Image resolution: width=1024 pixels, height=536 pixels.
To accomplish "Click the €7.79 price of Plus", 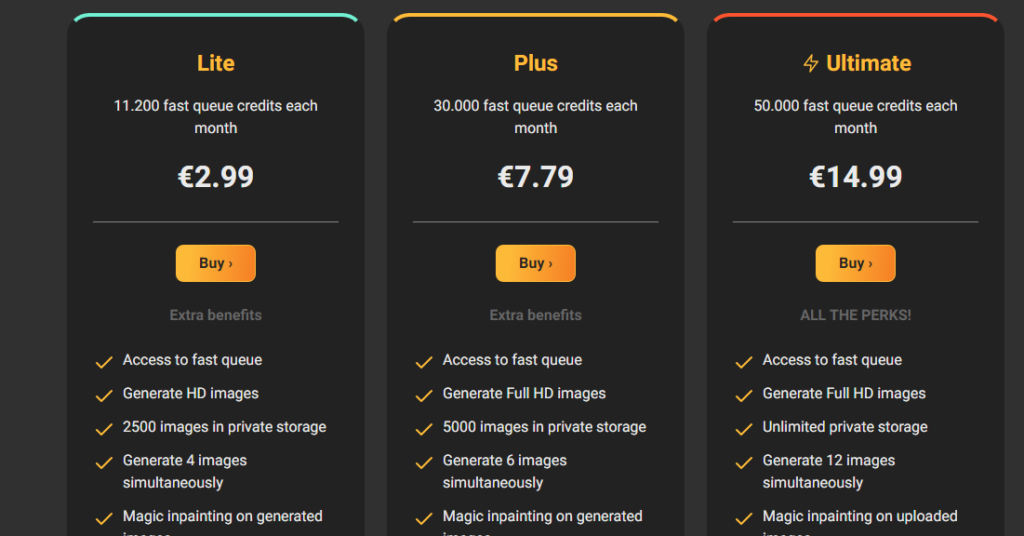I will tap(536, 177).
